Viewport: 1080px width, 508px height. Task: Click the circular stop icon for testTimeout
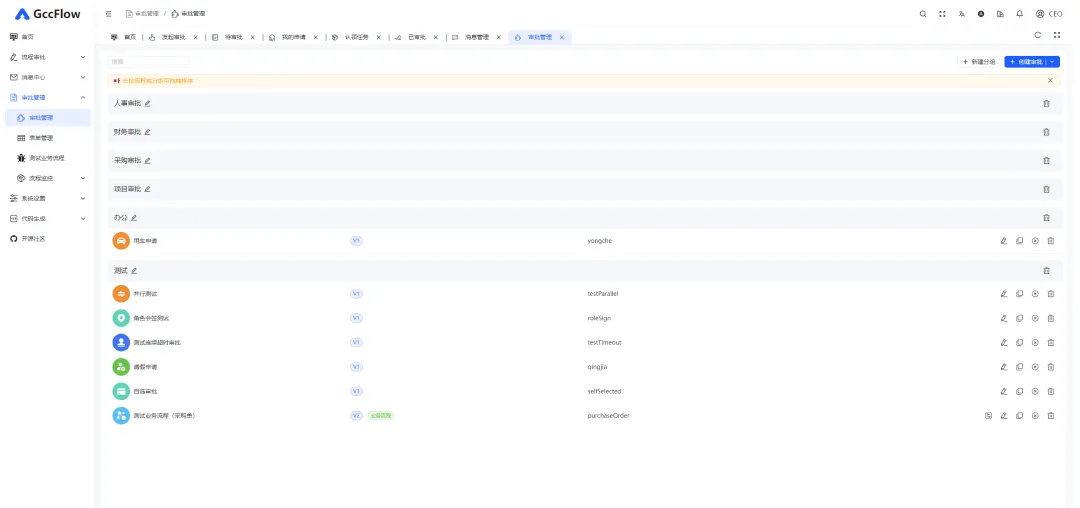(1035, 342)
